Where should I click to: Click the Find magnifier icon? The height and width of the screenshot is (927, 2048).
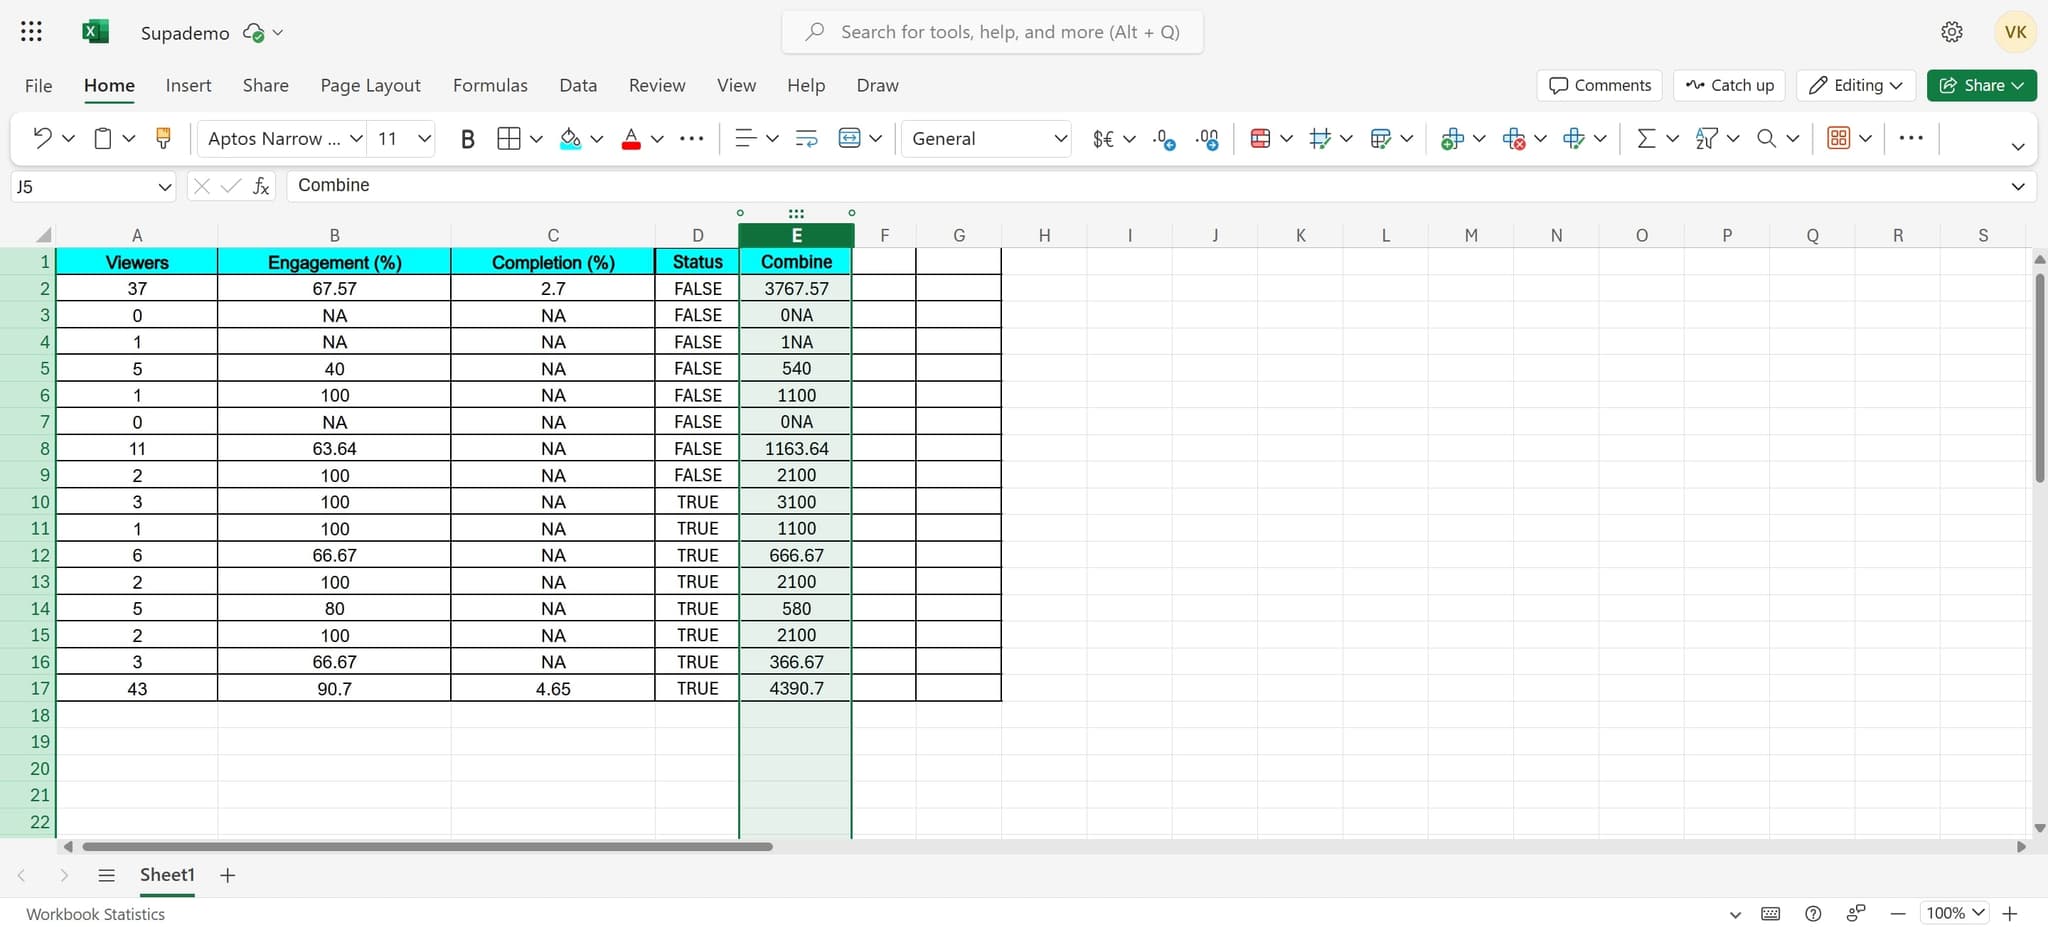coord(1768,138)
